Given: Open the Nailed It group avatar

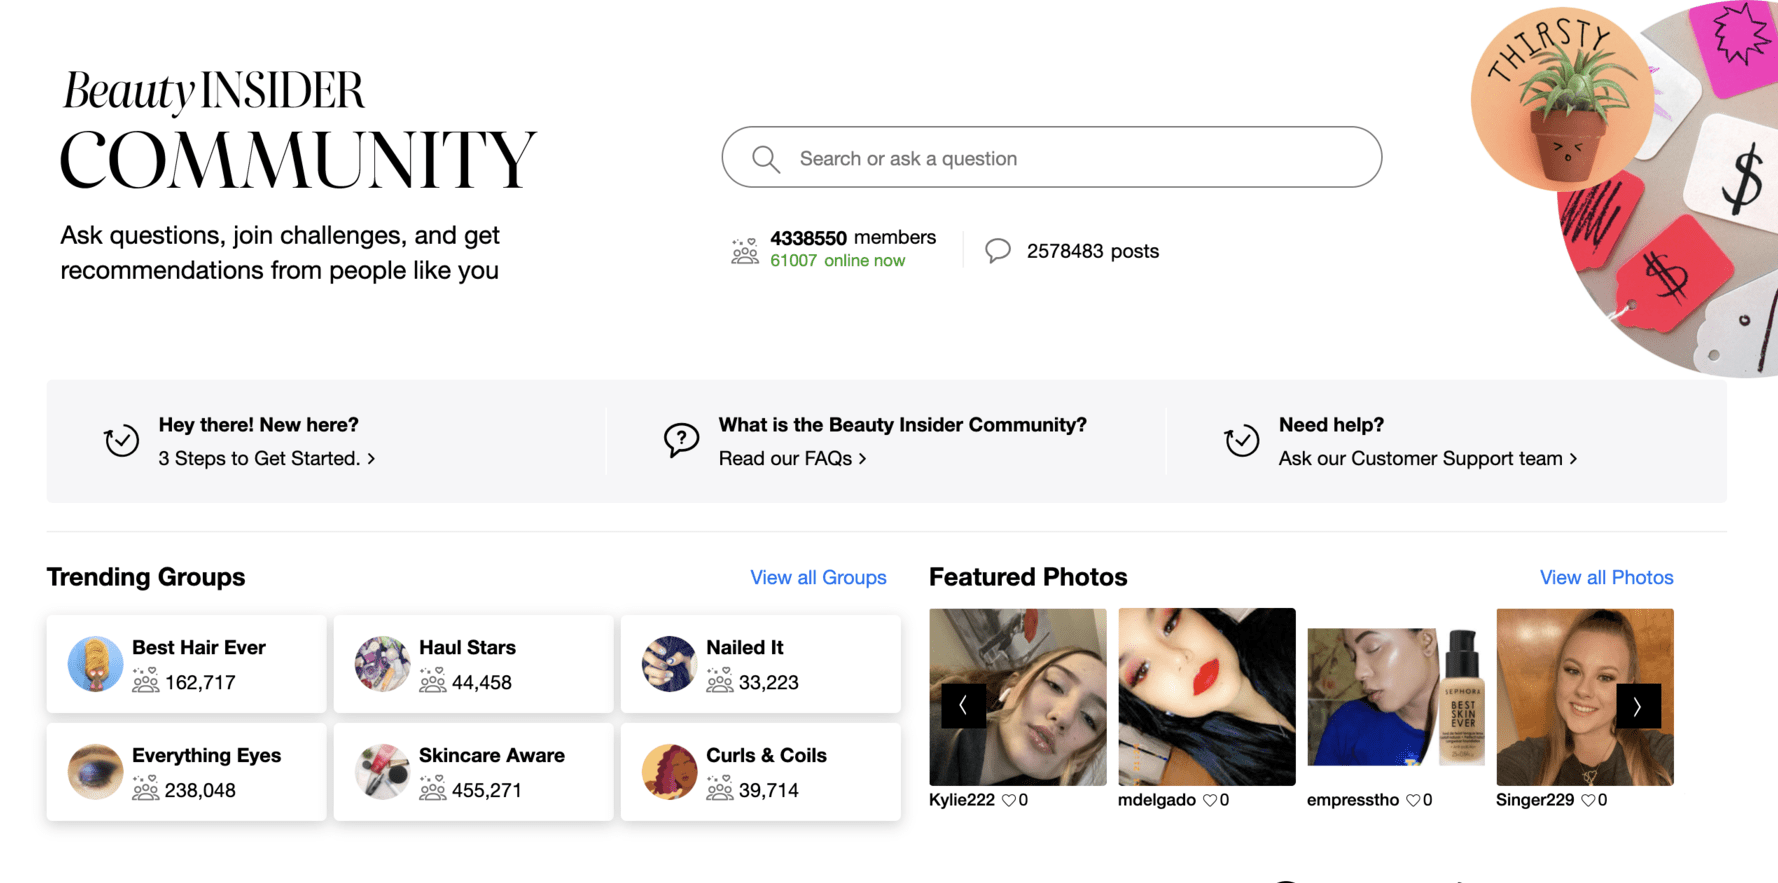Looking at the screenshot, I should 669,664.
